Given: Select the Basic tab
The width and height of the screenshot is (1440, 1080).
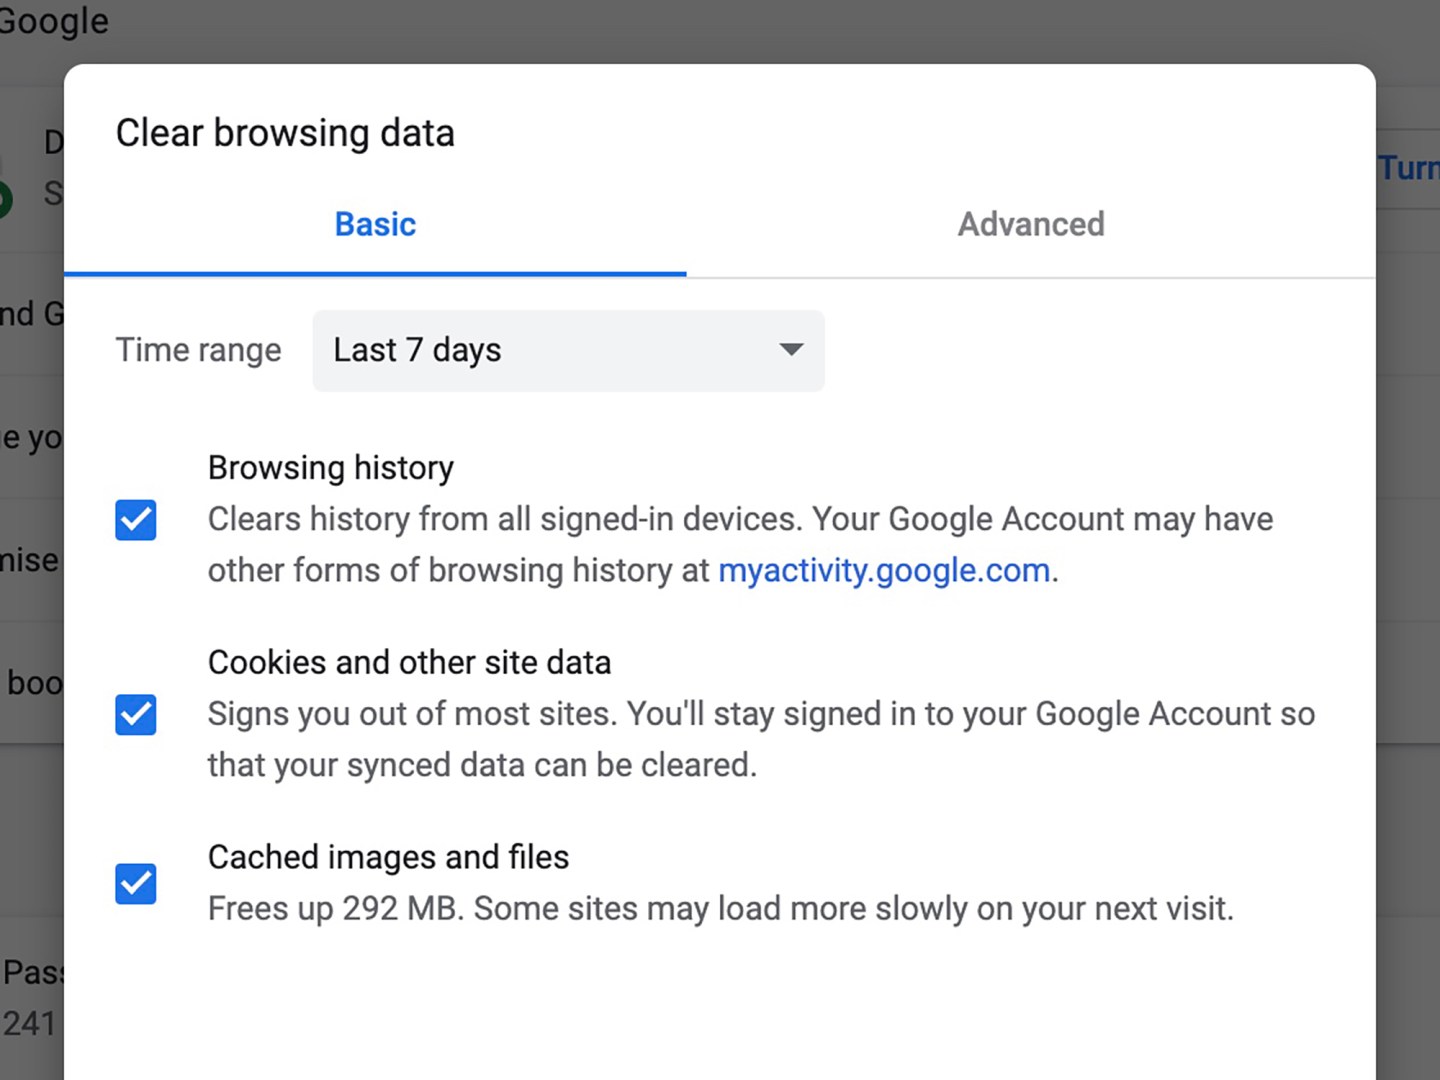Looking at the screenshot, I should (x=375, y=224).
